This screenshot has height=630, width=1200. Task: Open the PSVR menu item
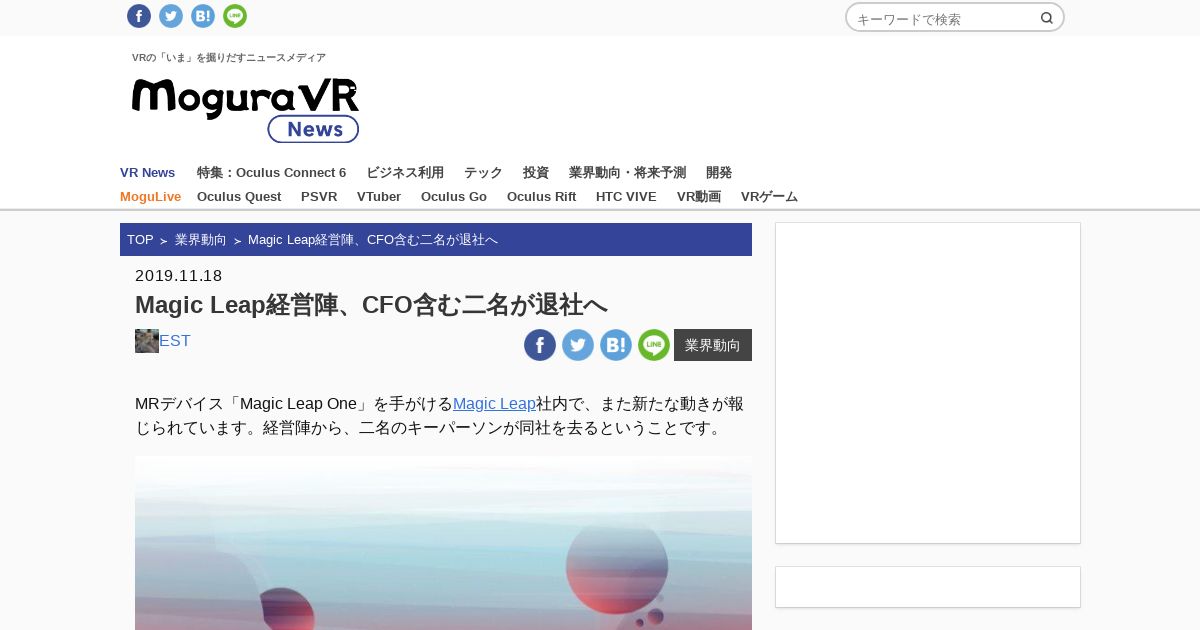[x=319, y=196]
